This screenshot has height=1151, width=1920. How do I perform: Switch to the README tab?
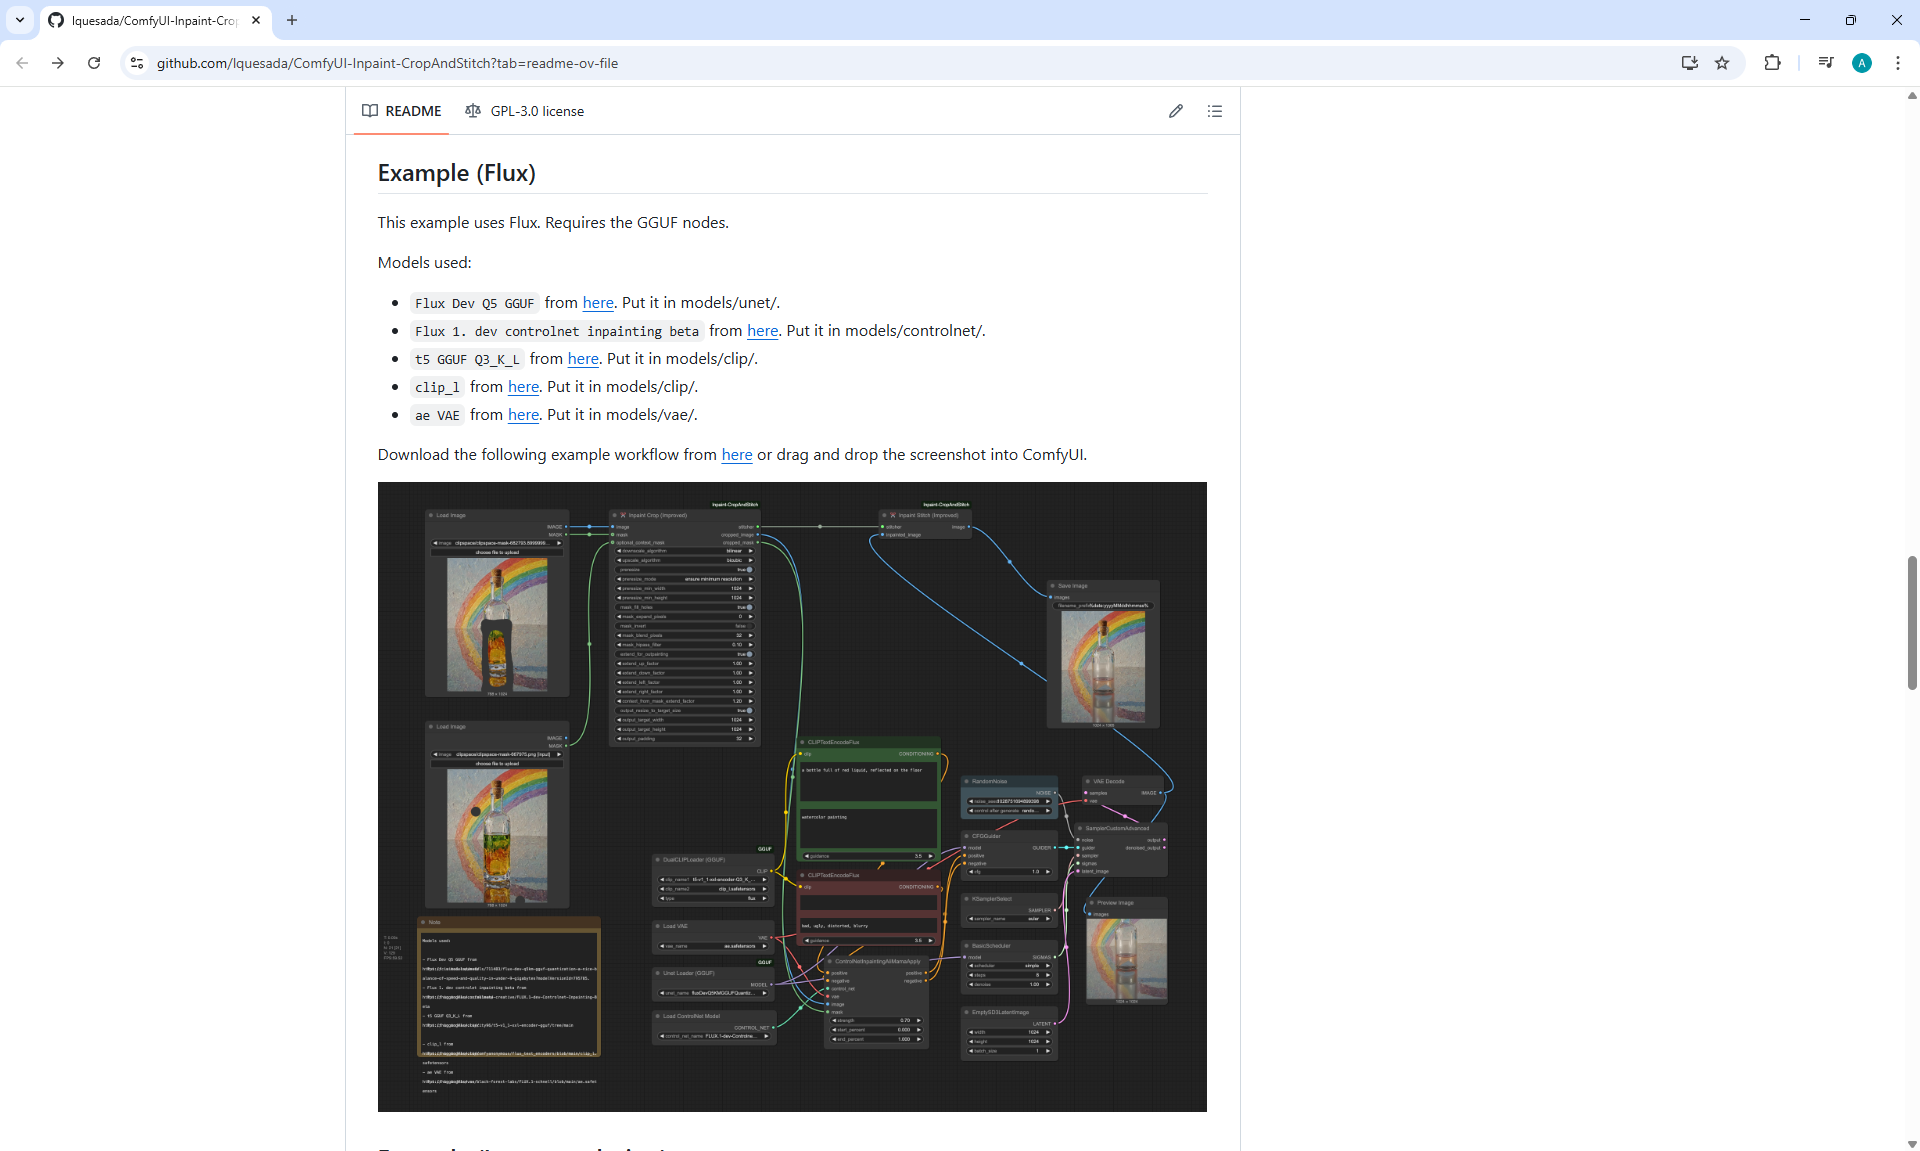(402, 111)
